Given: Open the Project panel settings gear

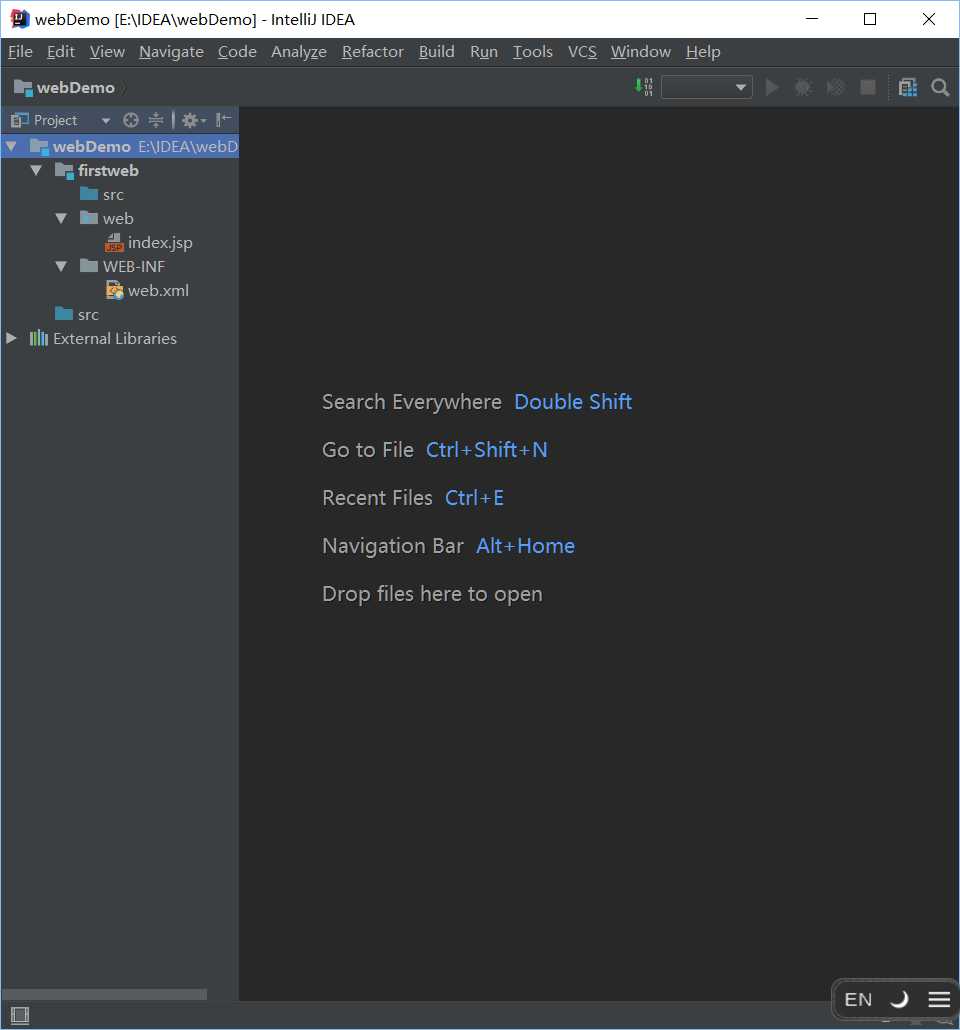Looking at the screenshot, I should coord(193,120).
